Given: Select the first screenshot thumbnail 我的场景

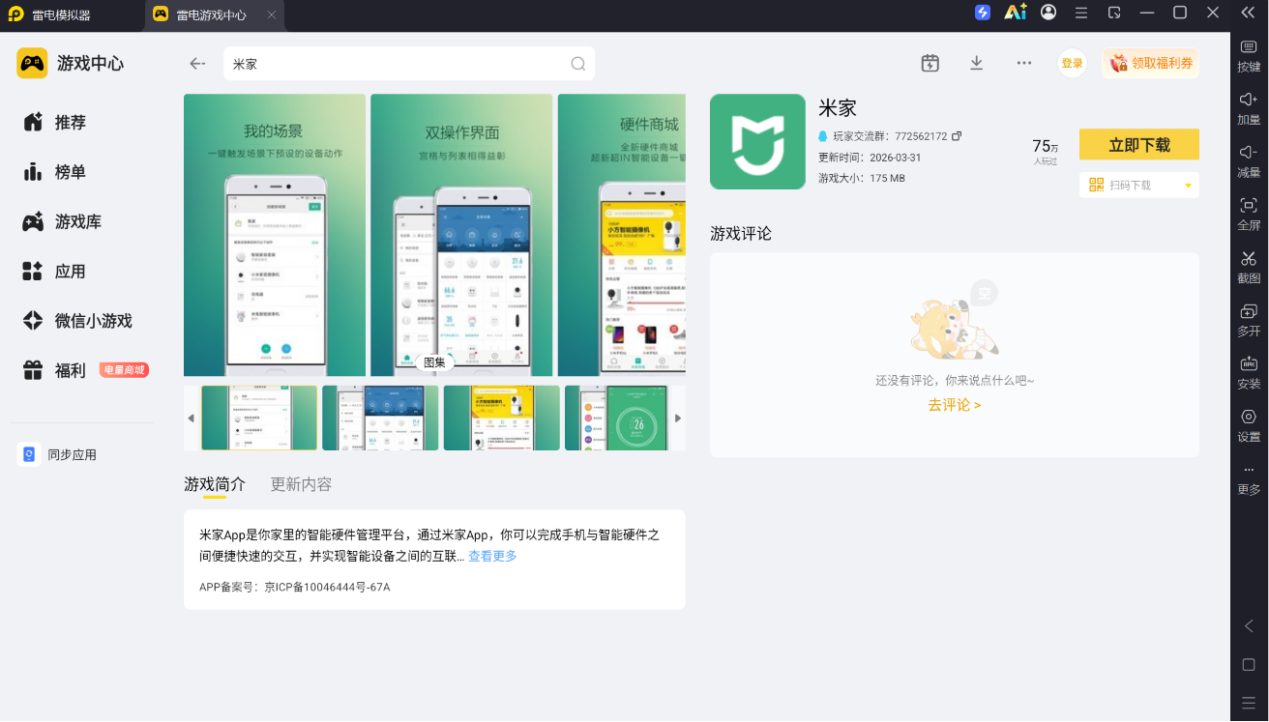Looking at the screenshot, I should point(259,418).
